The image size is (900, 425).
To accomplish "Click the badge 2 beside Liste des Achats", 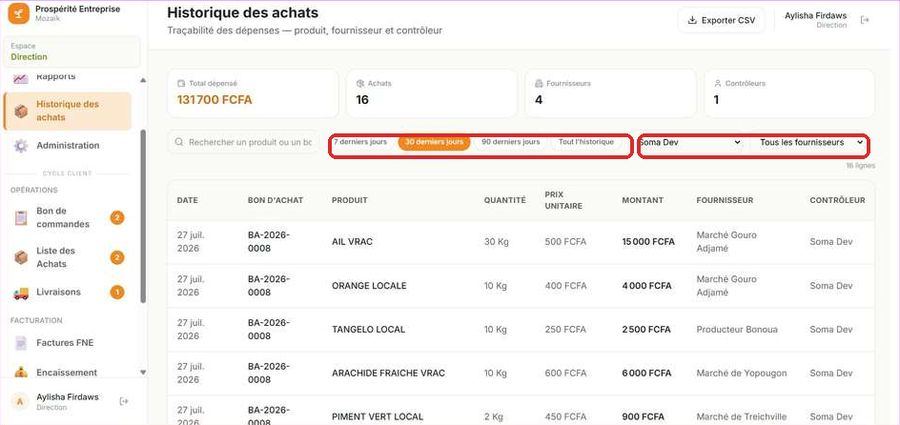I will (117, 257).
